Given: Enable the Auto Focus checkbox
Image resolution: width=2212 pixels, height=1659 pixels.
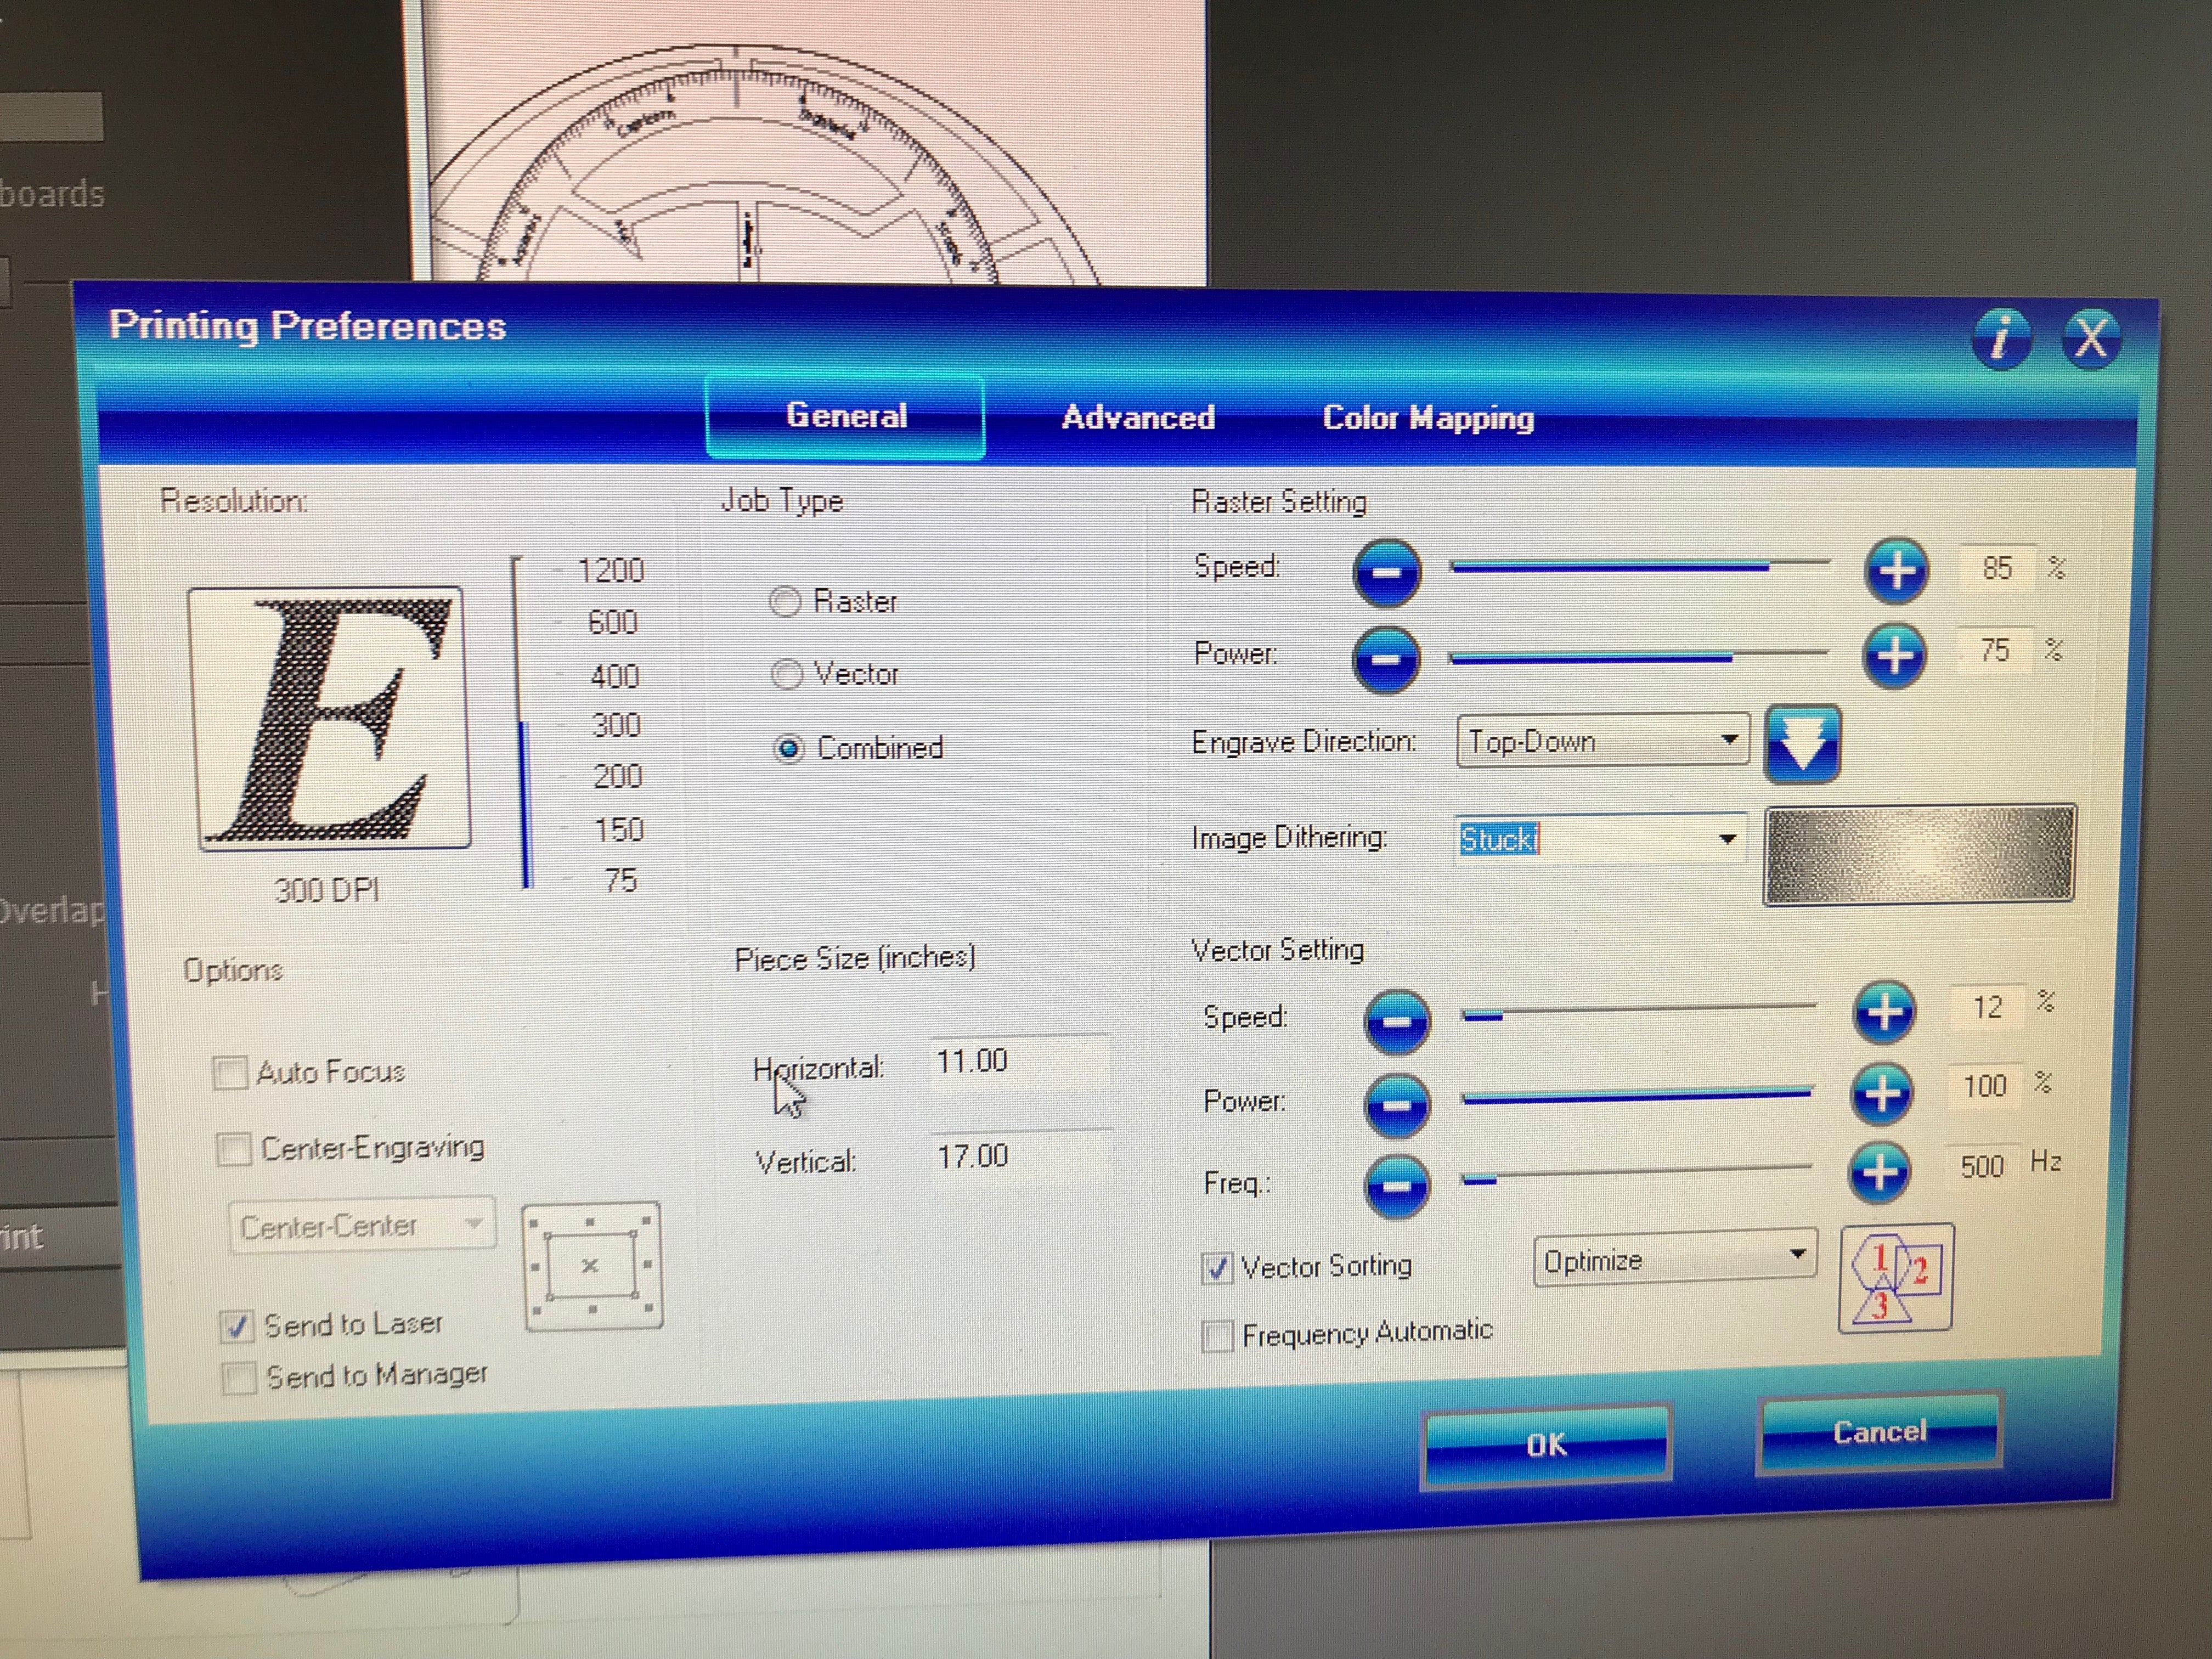Looking at the screenshot, I should coord(231,1073).
